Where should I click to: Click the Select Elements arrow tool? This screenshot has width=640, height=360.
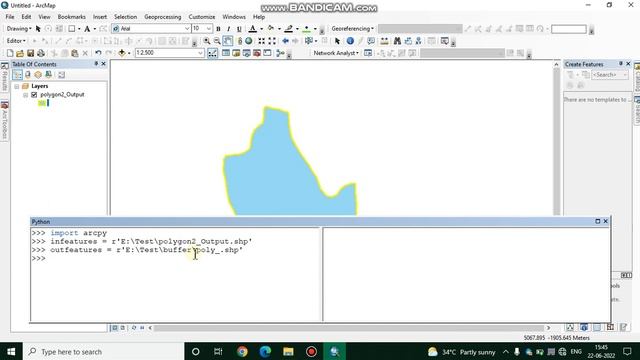pos(337,41)
